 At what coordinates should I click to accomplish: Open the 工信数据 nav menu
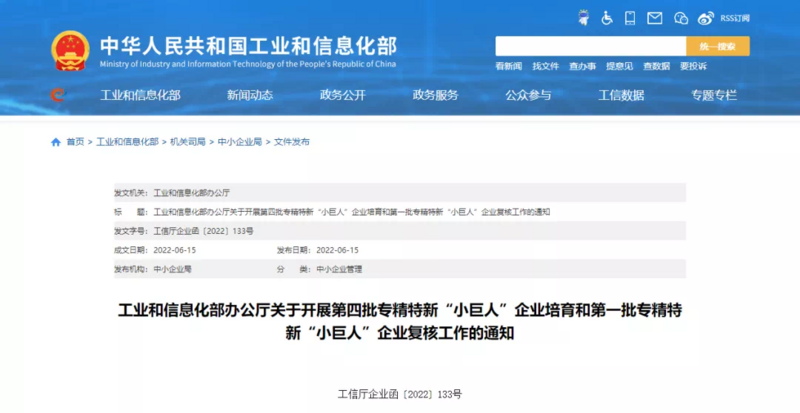621,95
